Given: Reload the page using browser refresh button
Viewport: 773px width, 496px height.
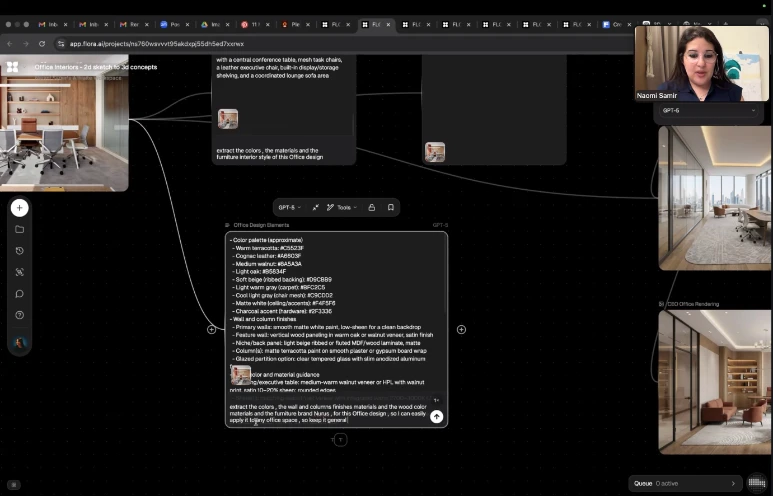Looking at the screenshot, I should point(42,44).
